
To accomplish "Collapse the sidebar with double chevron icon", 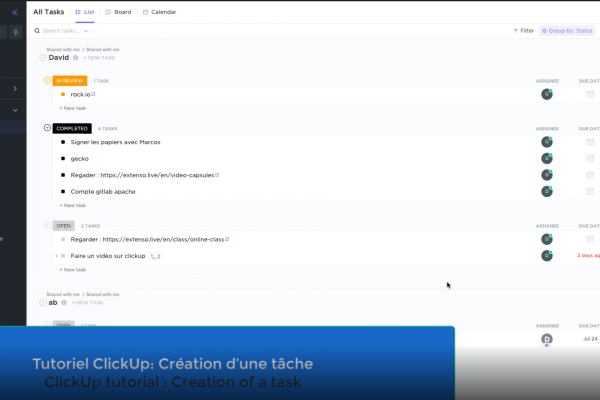I will tap(15, 12).
